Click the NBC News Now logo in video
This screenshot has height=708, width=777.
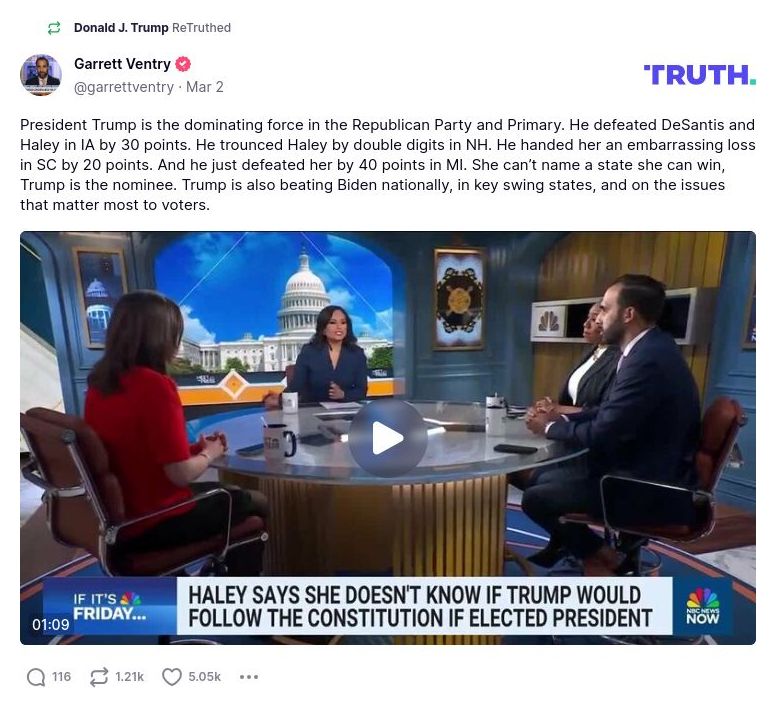[703, 606]
